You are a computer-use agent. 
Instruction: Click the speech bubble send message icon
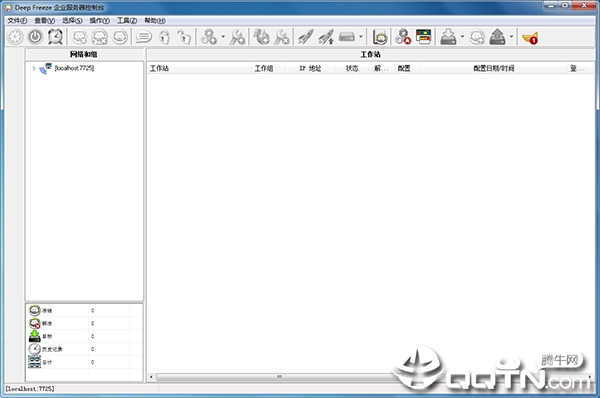[144, 37]
